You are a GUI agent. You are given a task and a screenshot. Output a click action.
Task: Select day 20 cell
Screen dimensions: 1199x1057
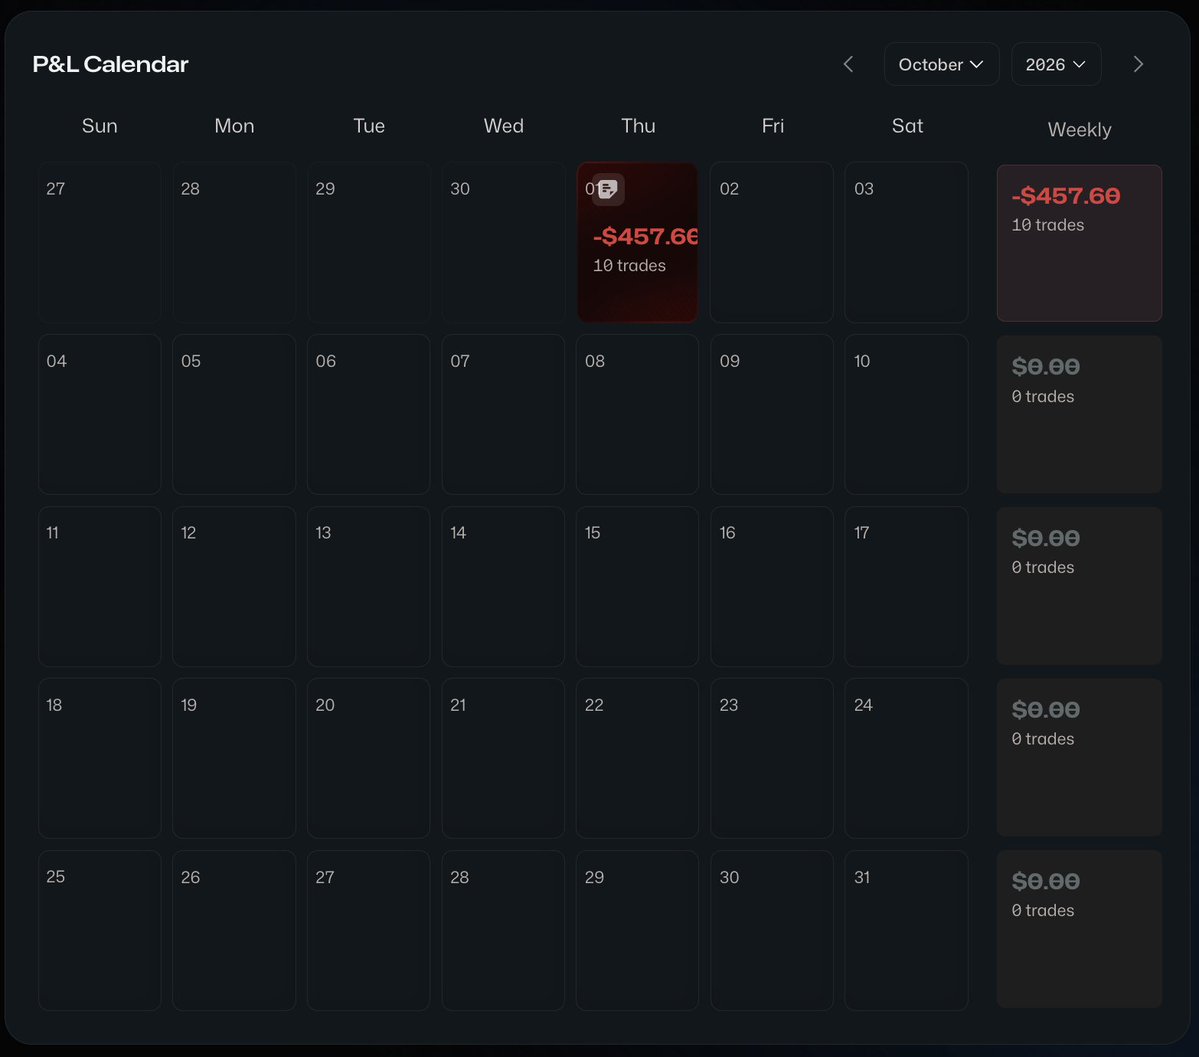click(369, 758)
